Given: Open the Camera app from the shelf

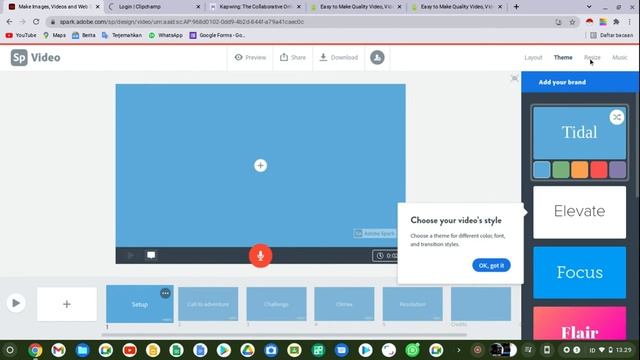Looking at the screenshot, I should [271, 350].
